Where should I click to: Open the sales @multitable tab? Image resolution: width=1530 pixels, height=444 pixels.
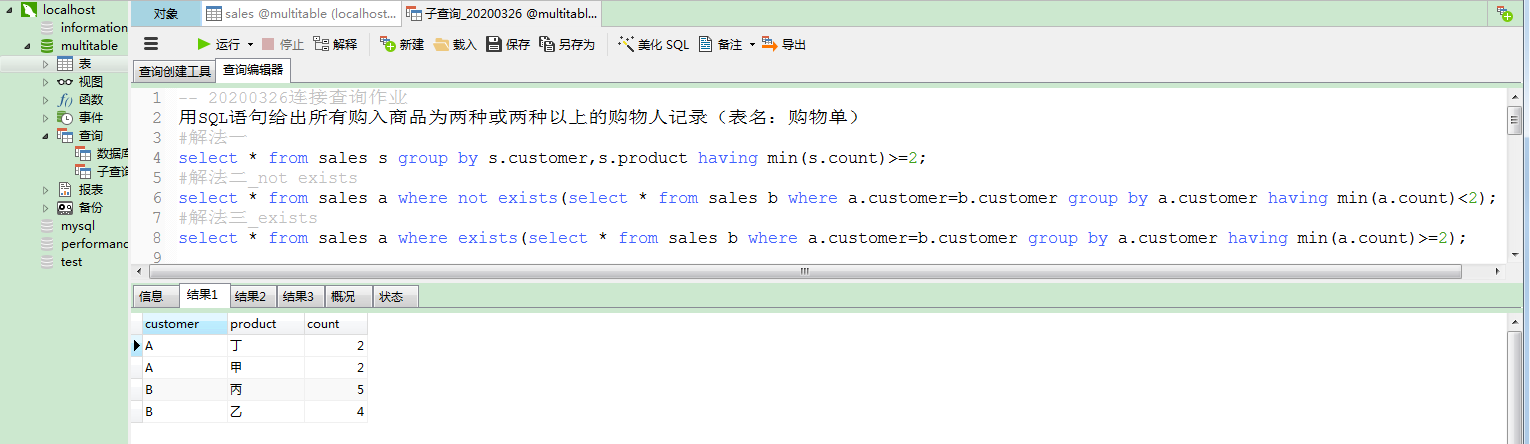point(300,14)
